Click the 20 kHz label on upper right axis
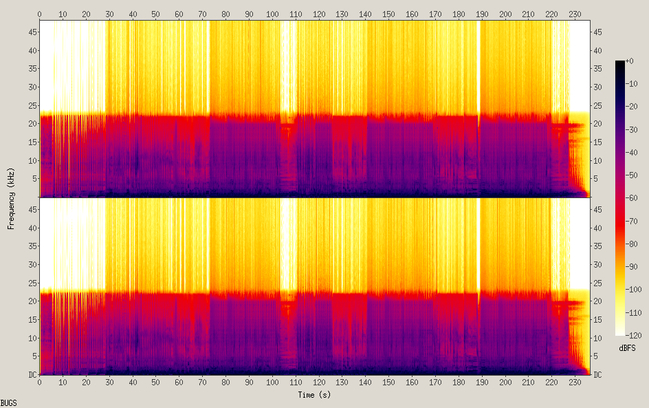This screenshot has width=649, height=408. tap(598, 123)
